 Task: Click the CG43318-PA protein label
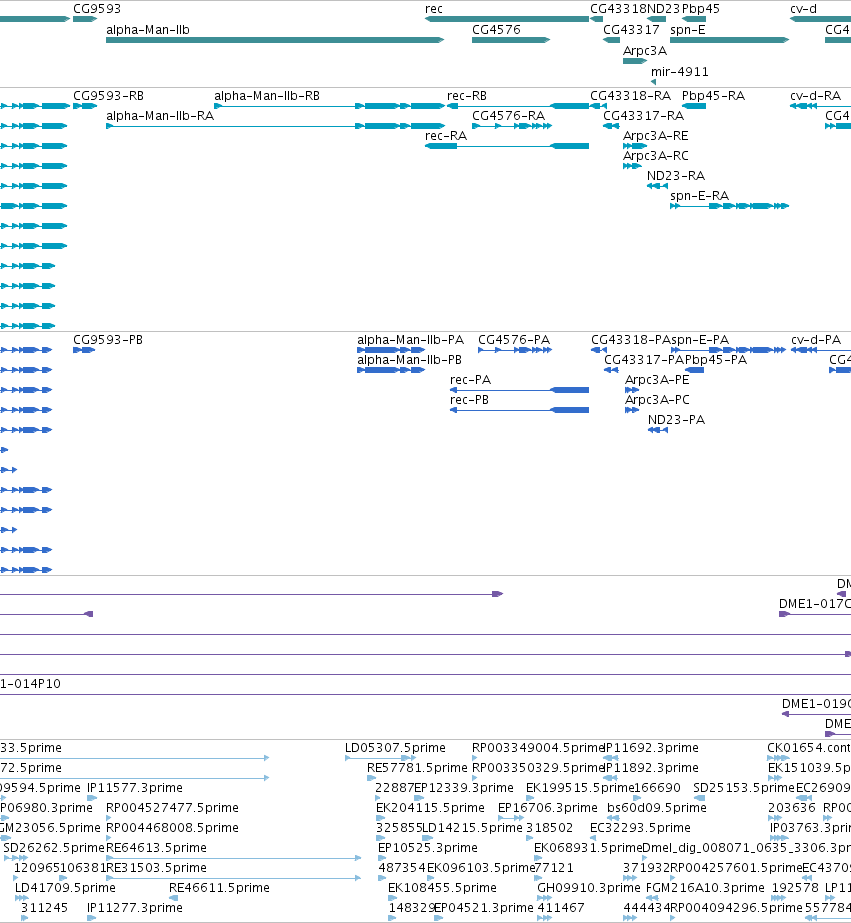(x=631, y=340)
